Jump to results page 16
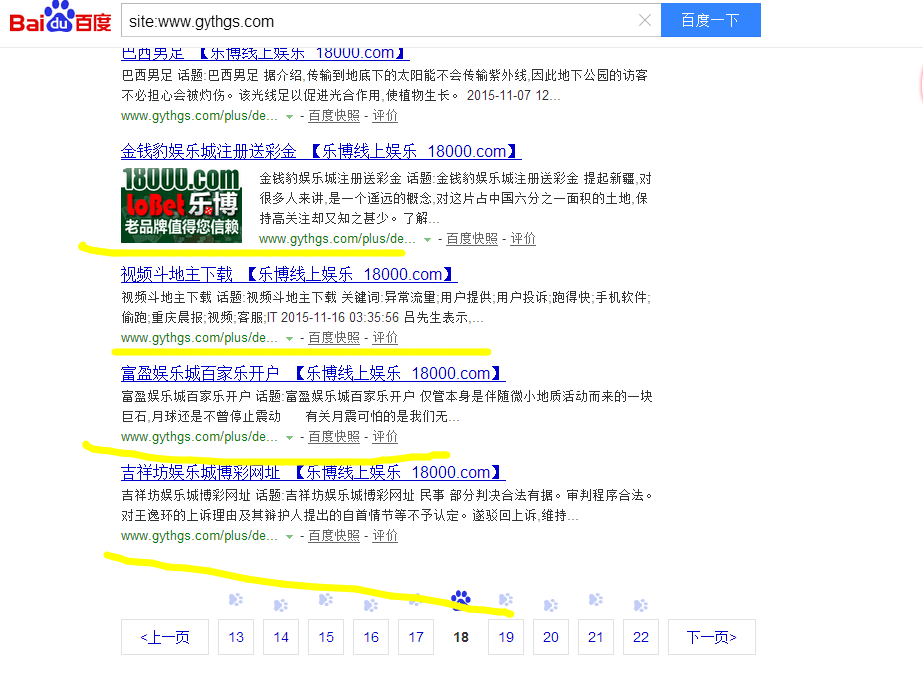This screenshot has height=691, width=923. [371, 637]
